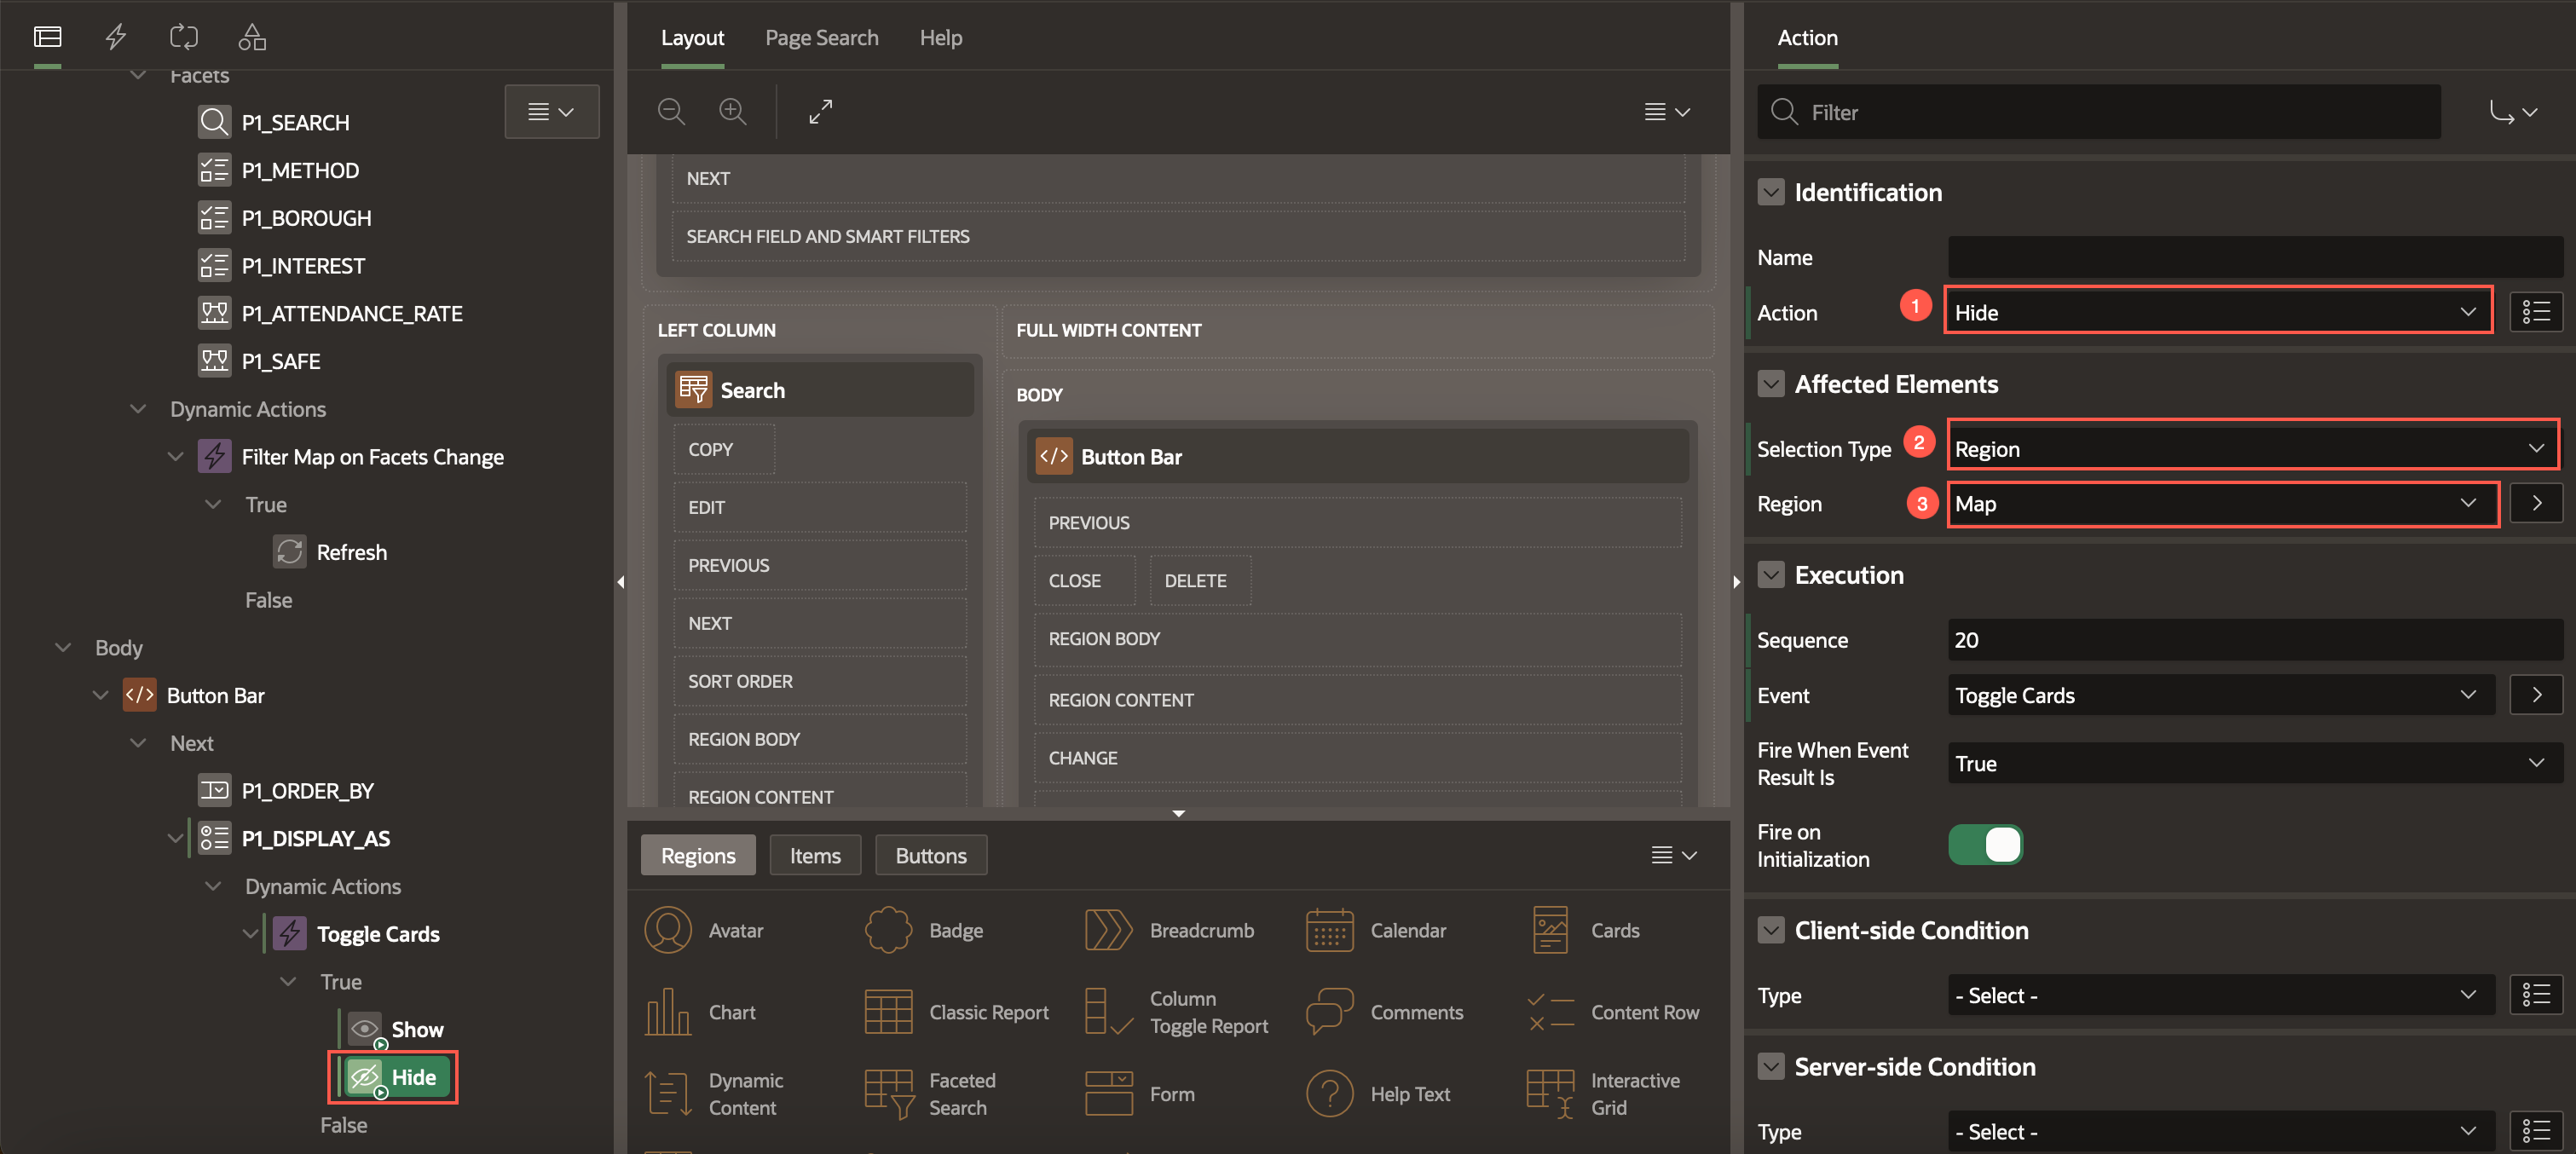This screenshot has height=1154, width=2576.
Task: Collapse the Identification section
Action: tap(1771, 192)
